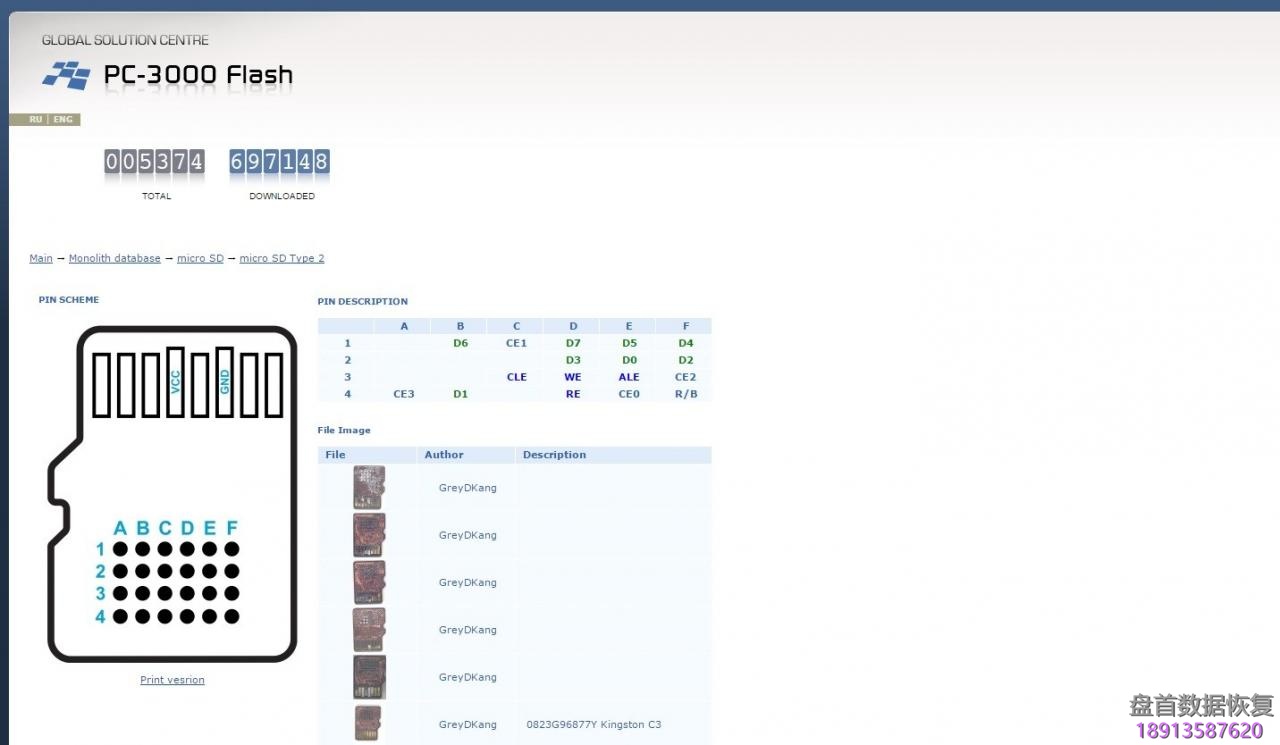Click the Print version link
1280x745 pixels.
tap(172, 680)
